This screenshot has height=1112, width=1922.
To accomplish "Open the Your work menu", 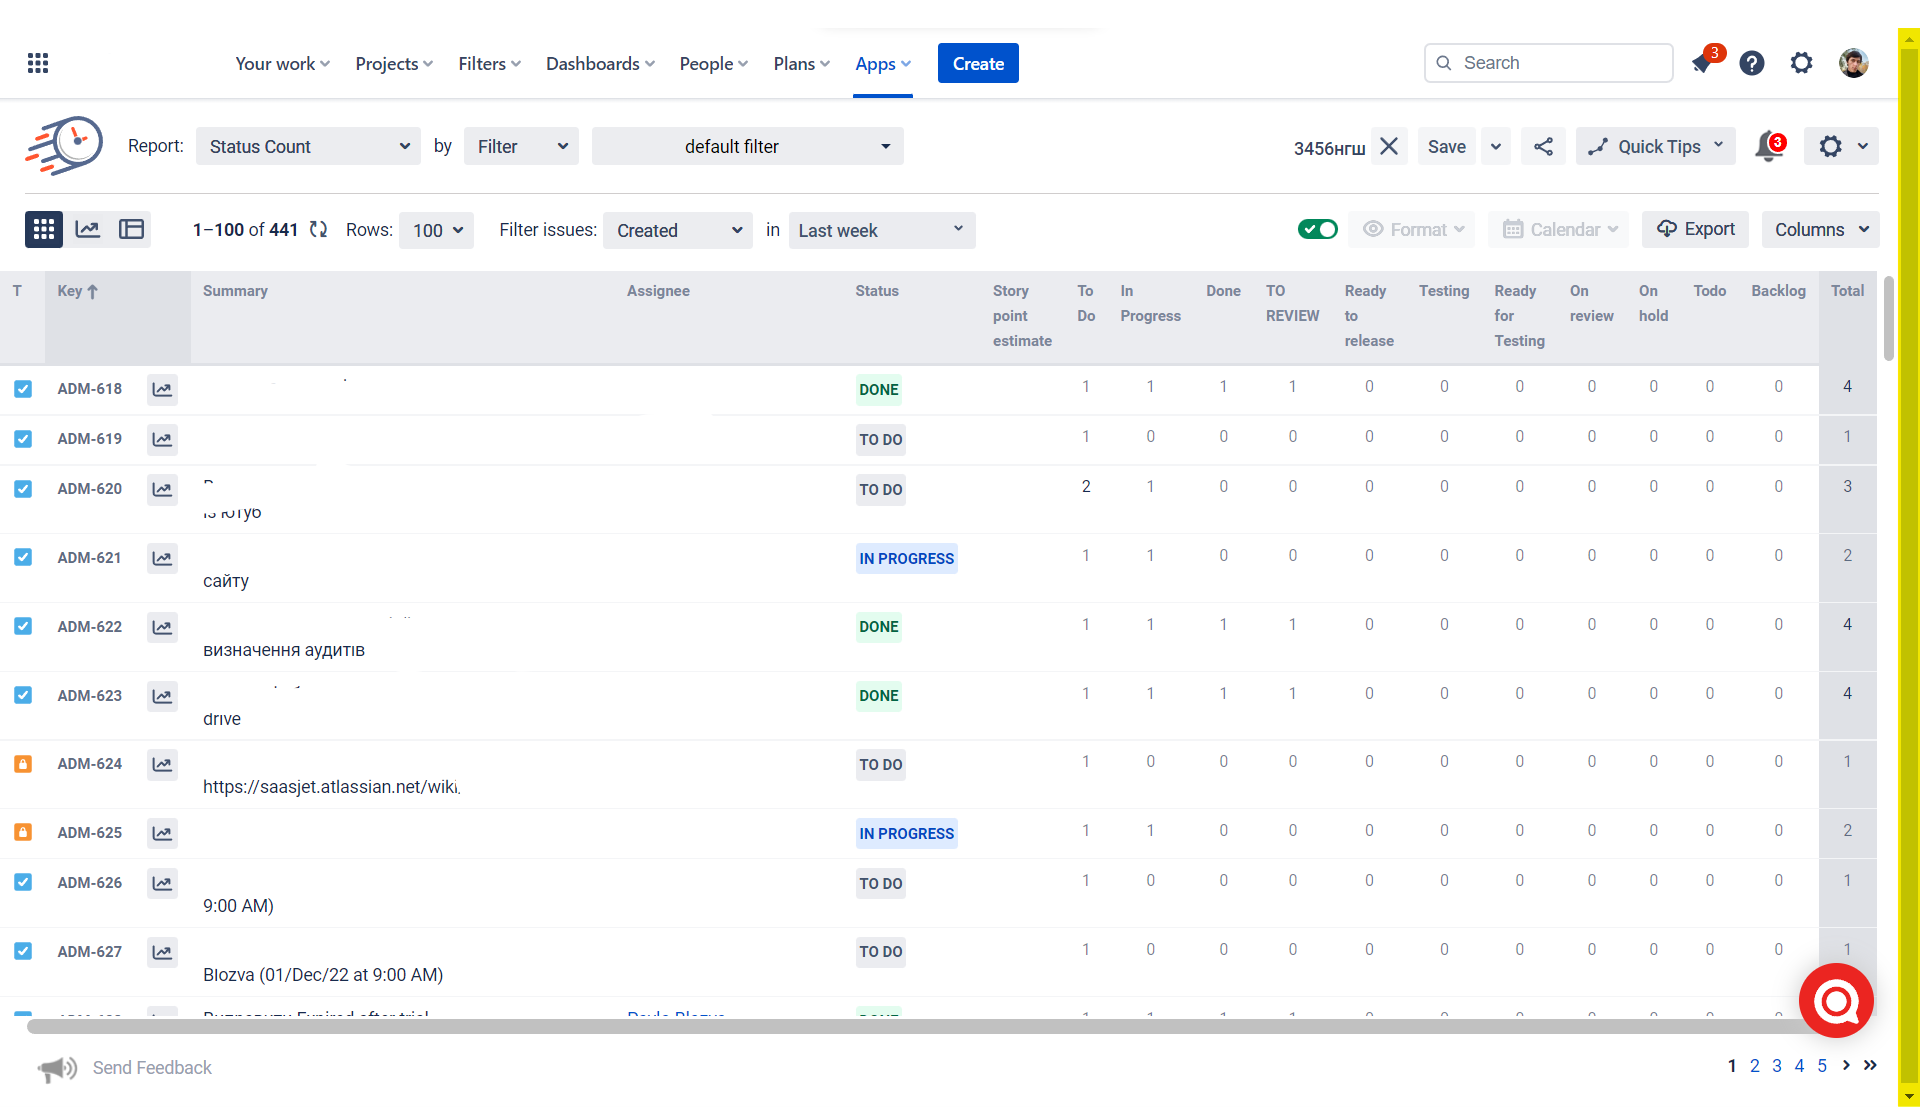I will point(282,63).
